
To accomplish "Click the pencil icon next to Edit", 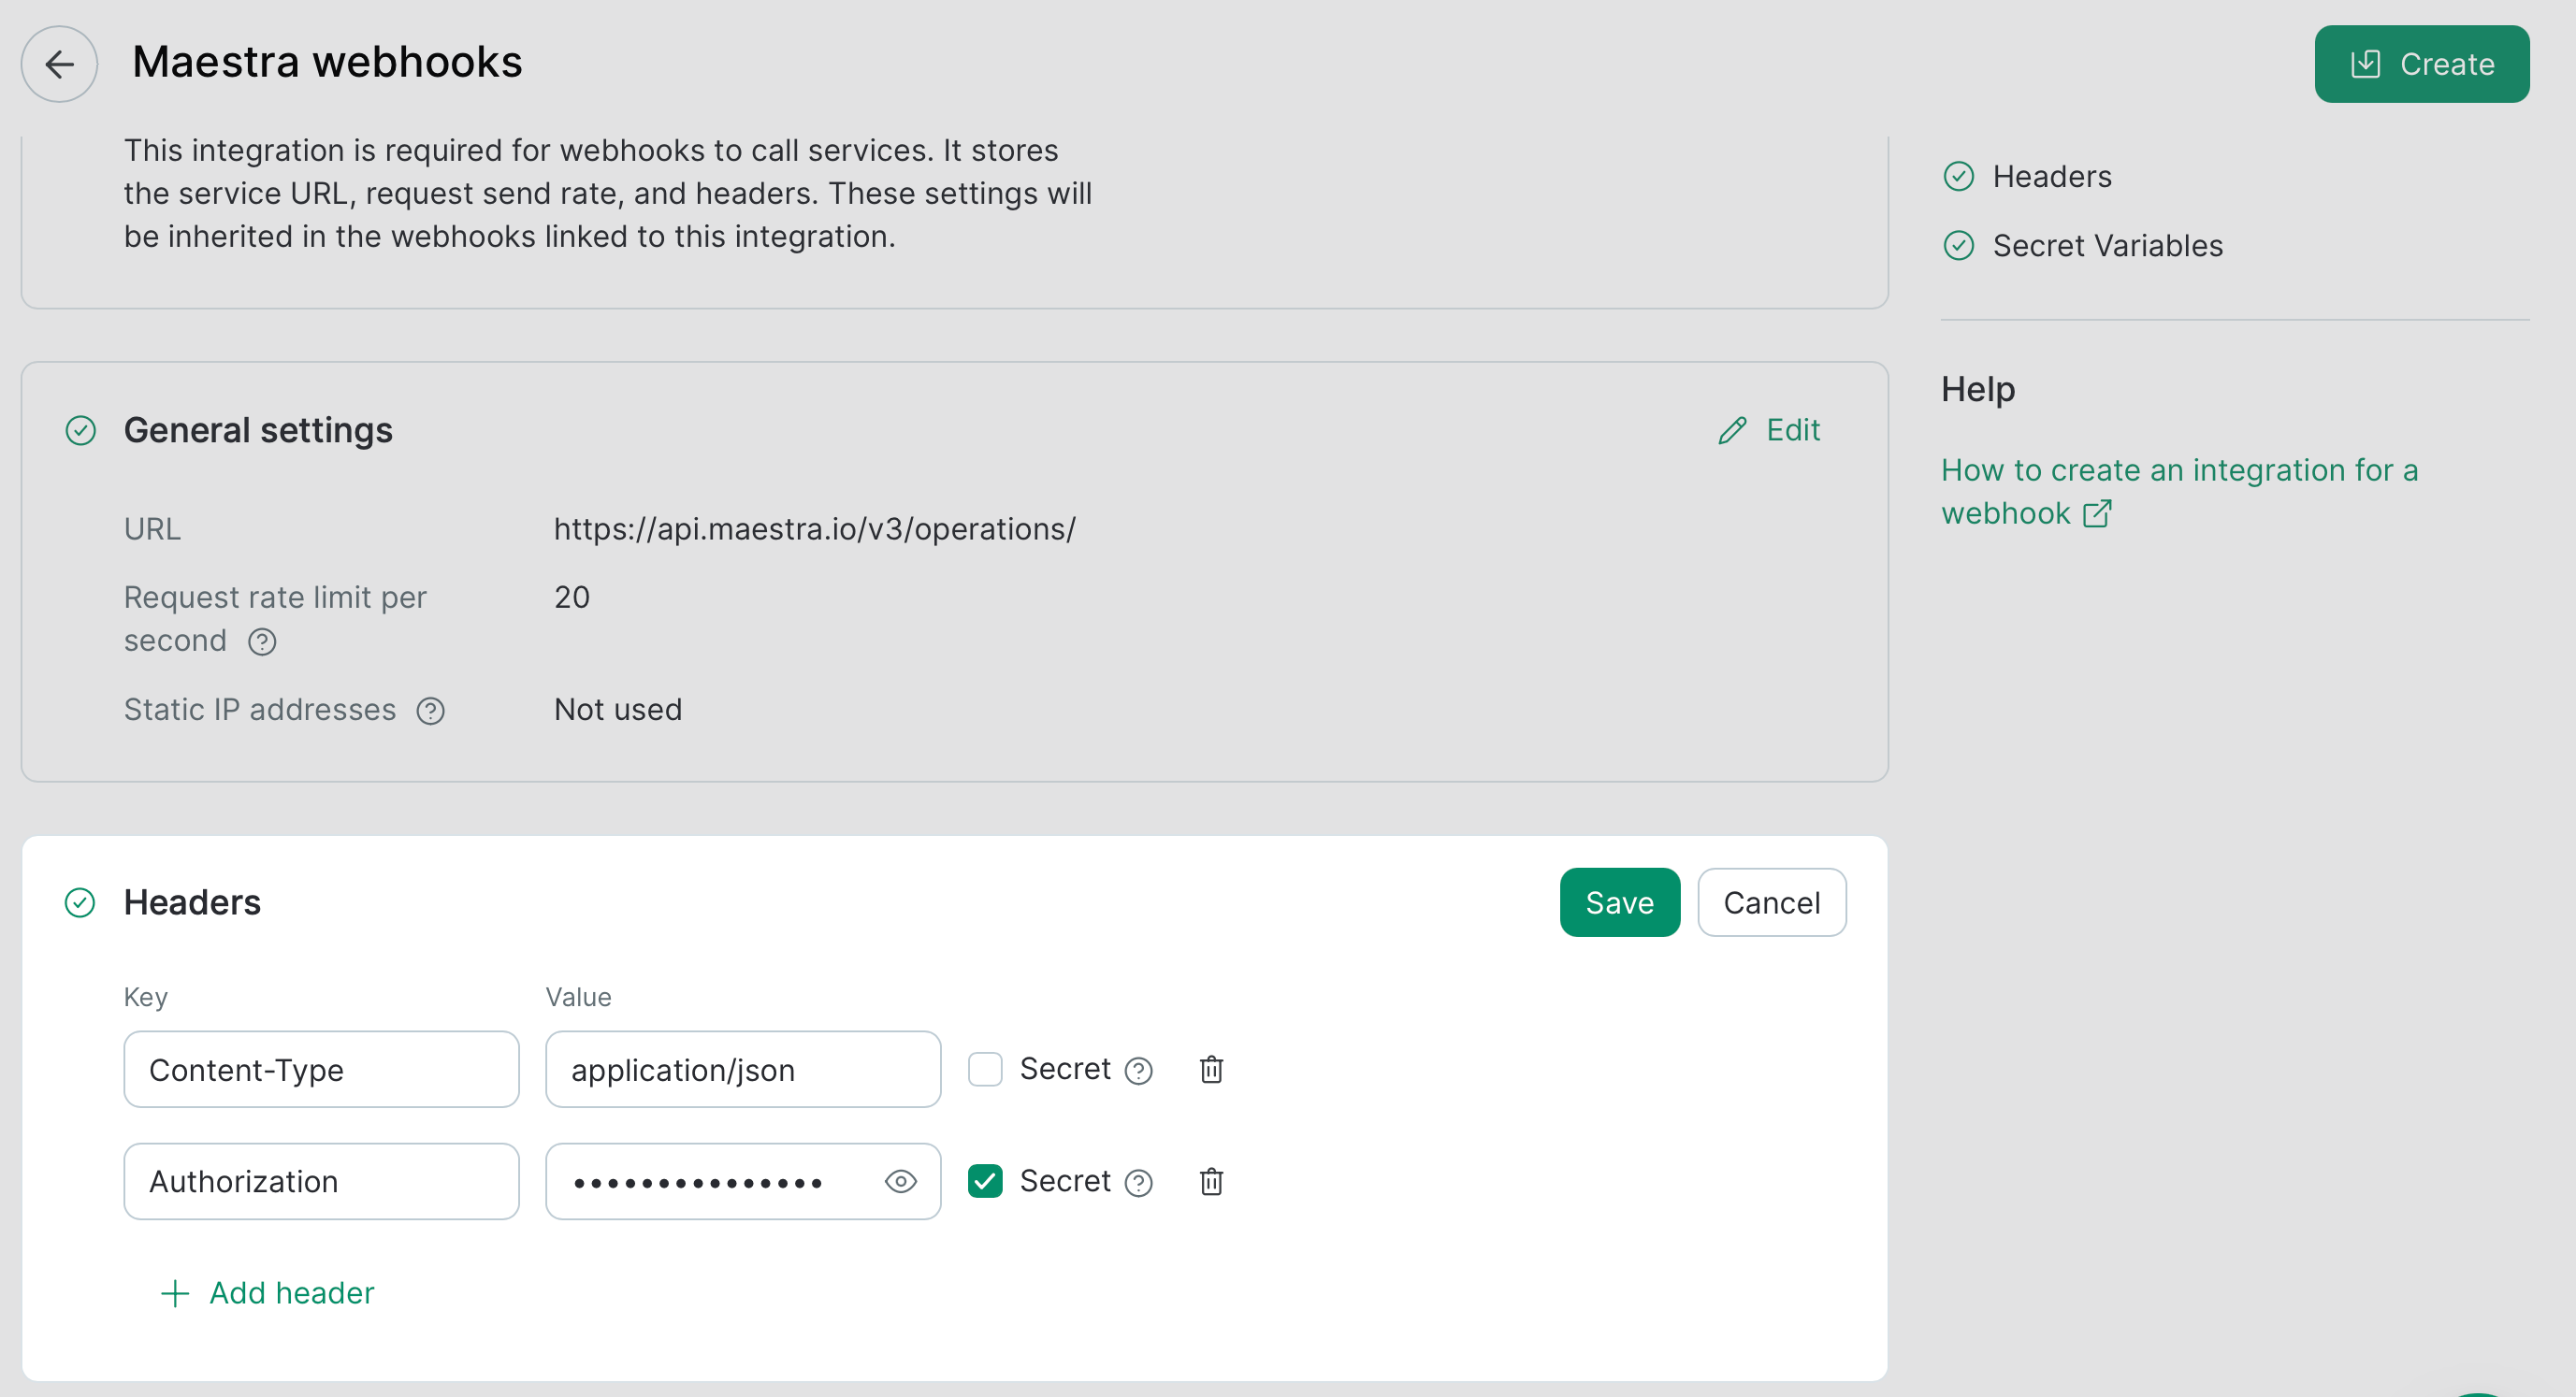I will [1732, 431].
